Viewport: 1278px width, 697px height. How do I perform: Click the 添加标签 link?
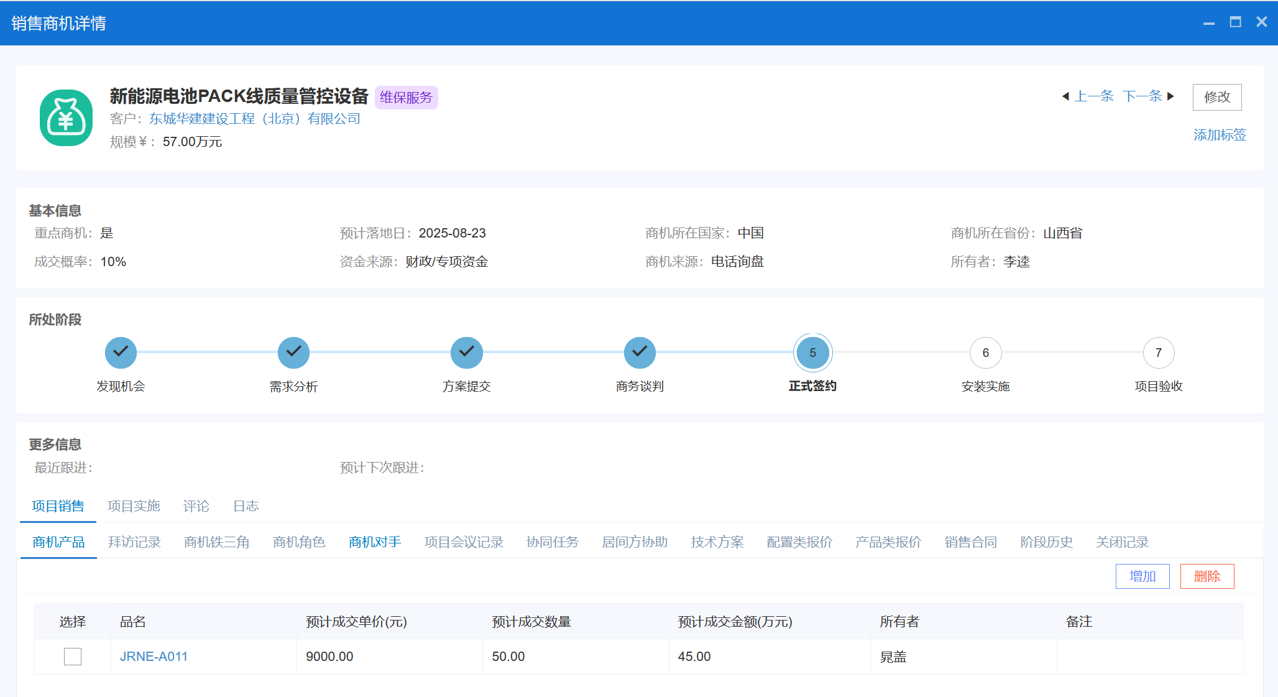1220,134
